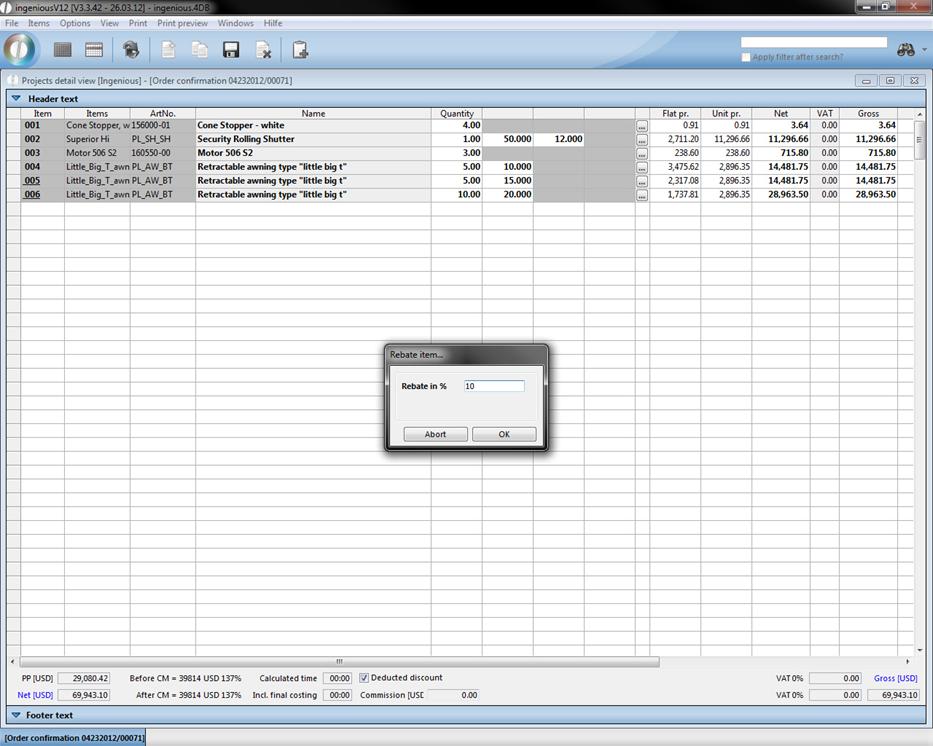Enable Apply filter after search checkbox
The image size is (933, 746).
[746, 57]
